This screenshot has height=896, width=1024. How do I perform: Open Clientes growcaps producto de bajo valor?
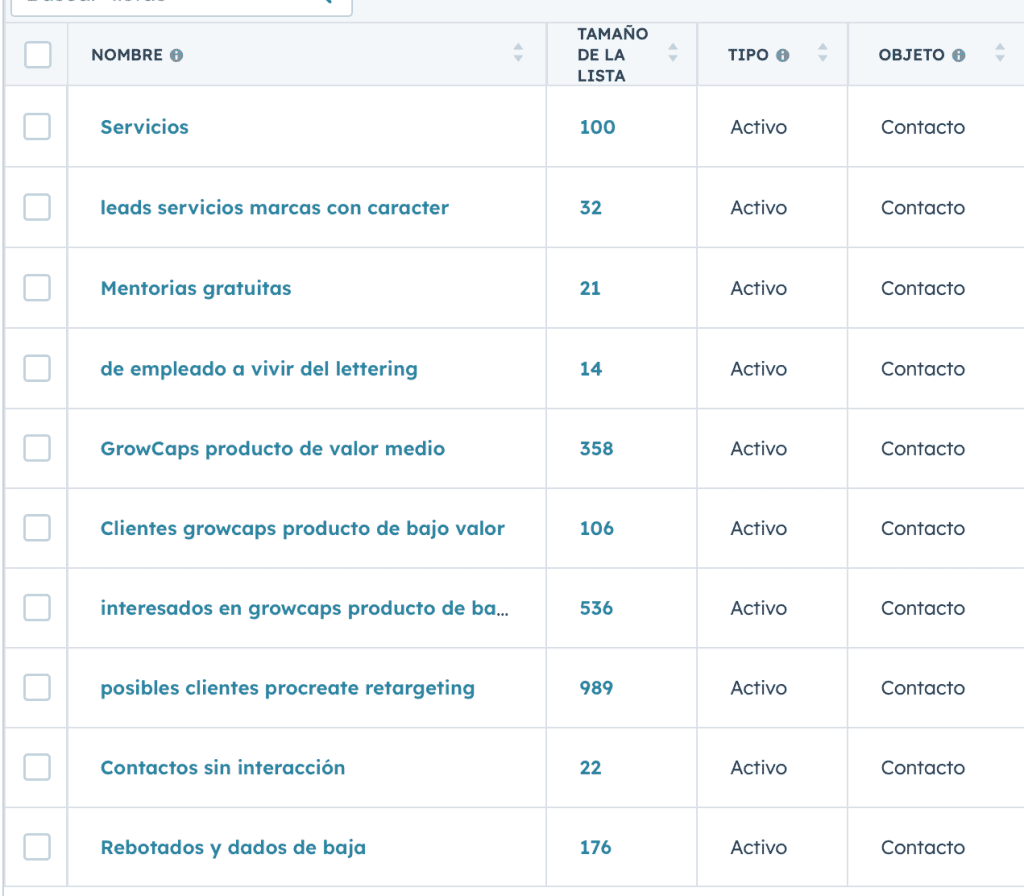click(302, 528)
